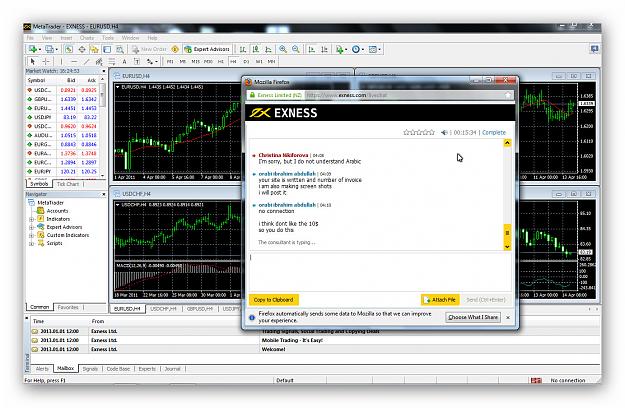
Task: Select the W1 timeframe button
Action: [259, 61]
